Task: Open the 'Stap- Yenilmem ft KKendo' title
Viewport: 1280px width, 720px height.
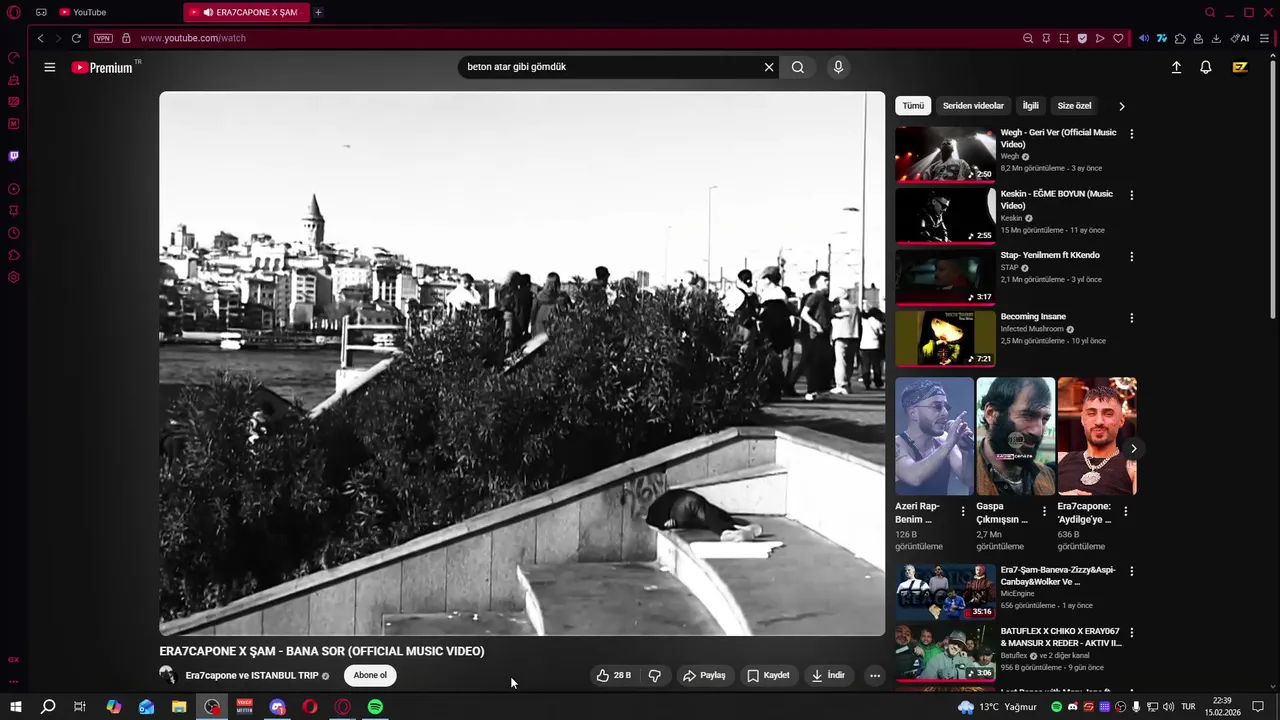Action: click(1050, 255)
